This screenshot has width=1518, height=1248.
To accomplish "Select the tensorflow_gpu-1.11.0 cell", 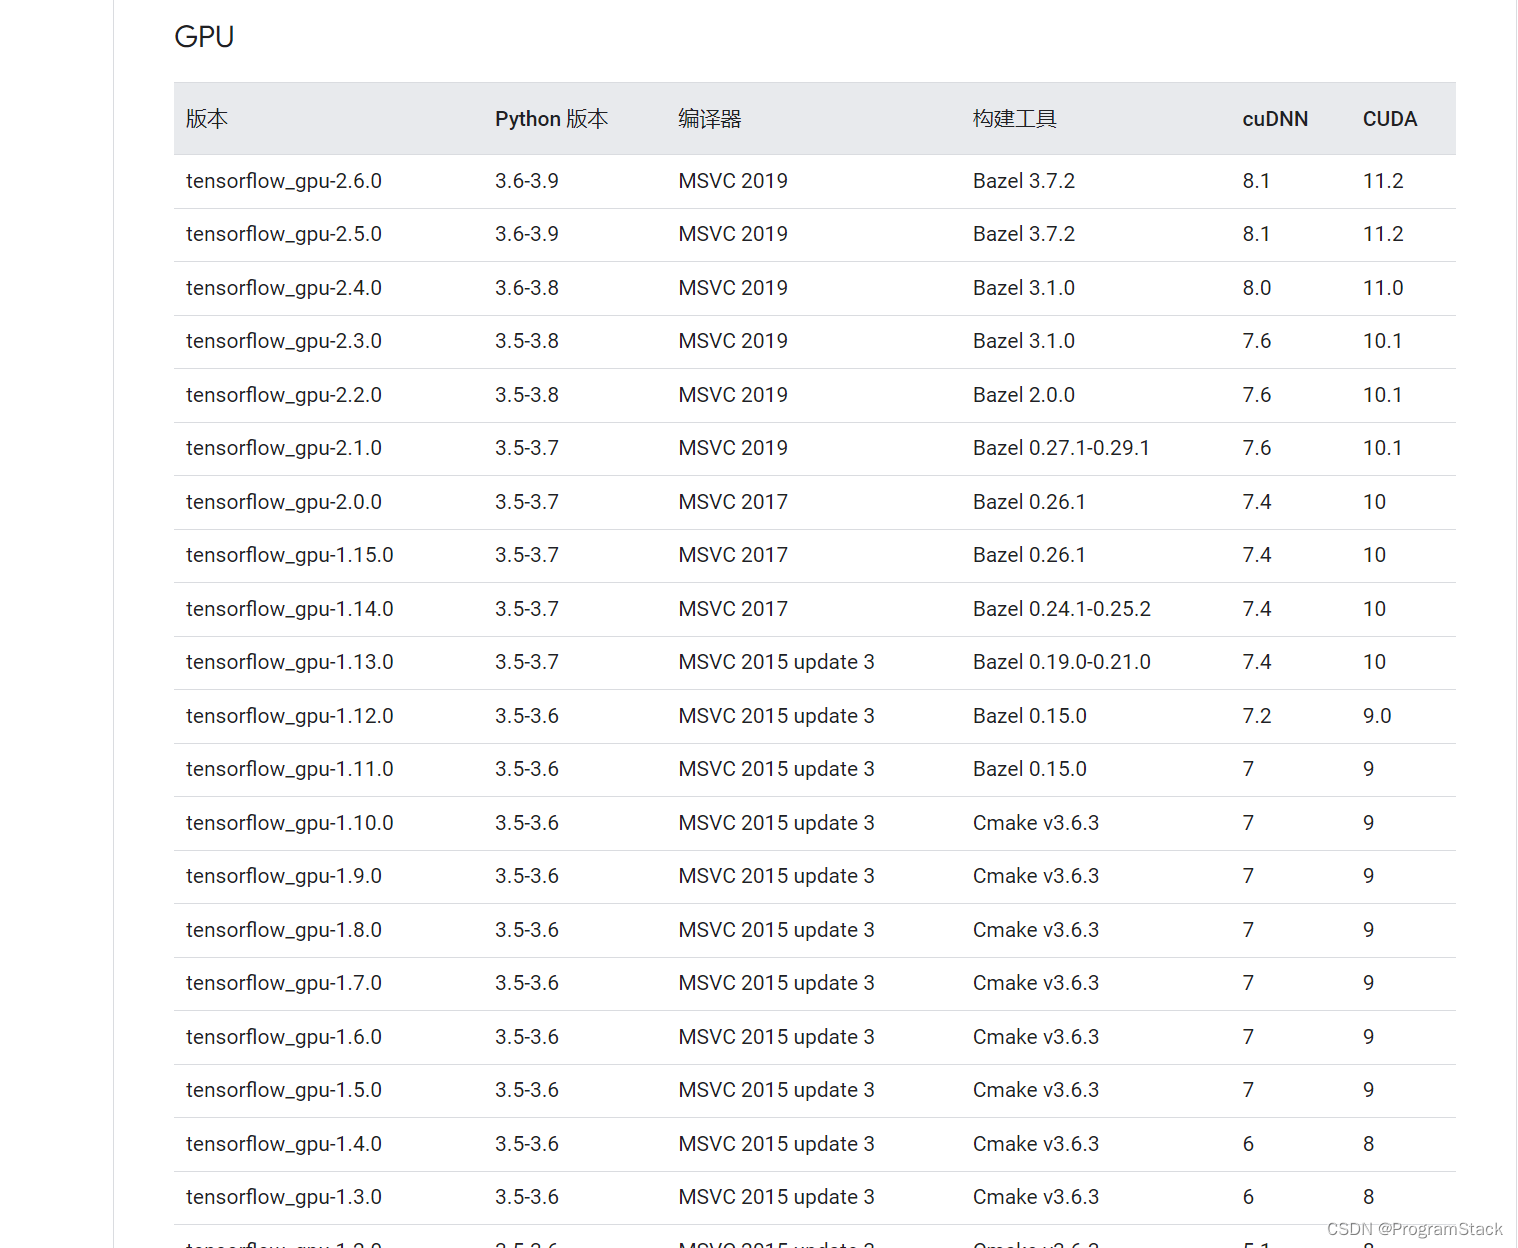I will coord(290,769).
